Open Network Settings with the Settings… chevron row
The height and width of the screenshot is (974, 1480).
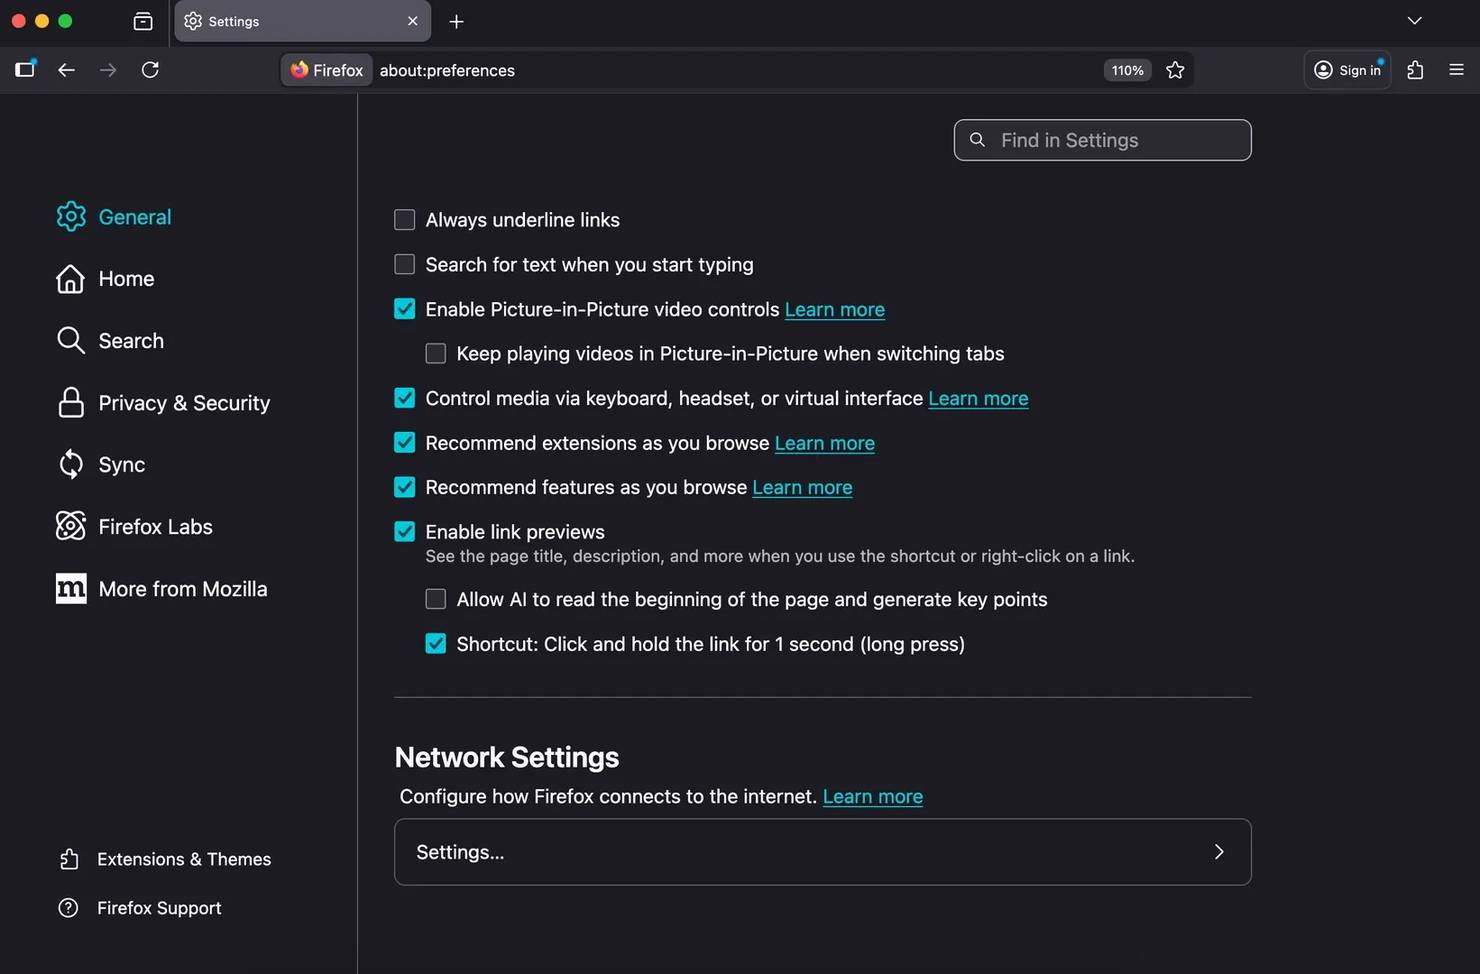pyautogui.click(x=822, y=852)
